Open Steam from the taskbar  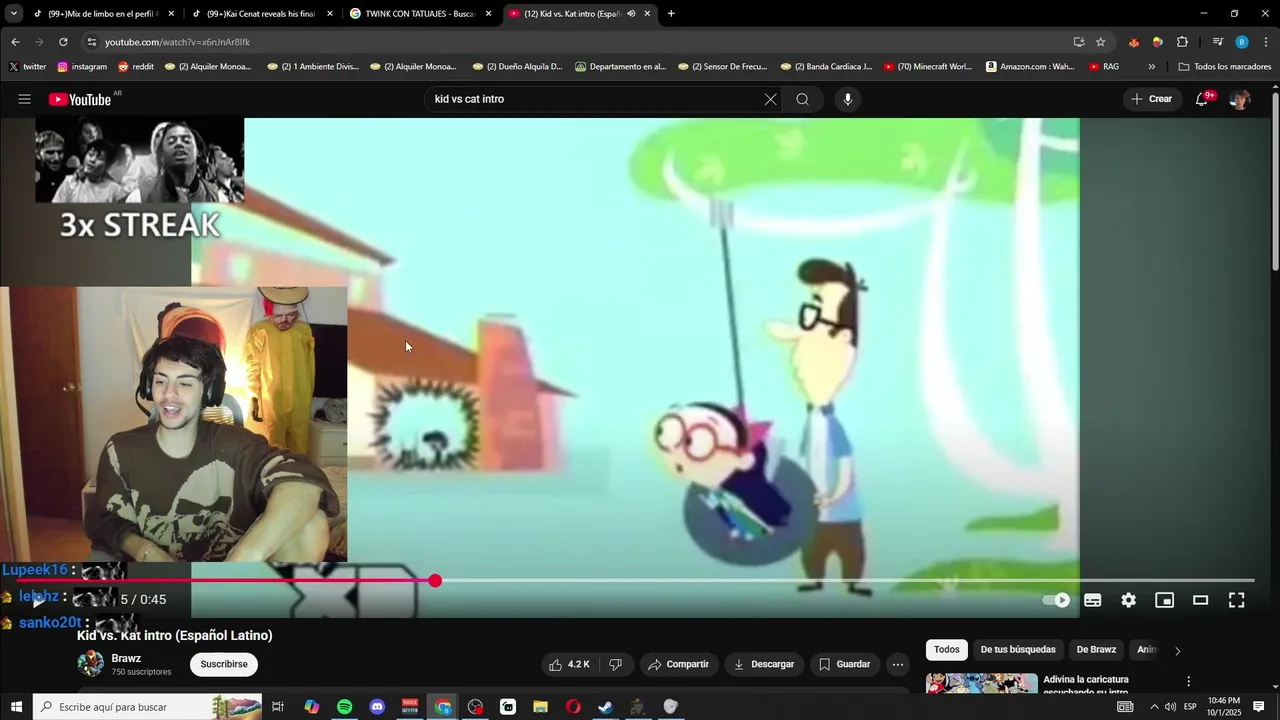coord(605,707)
